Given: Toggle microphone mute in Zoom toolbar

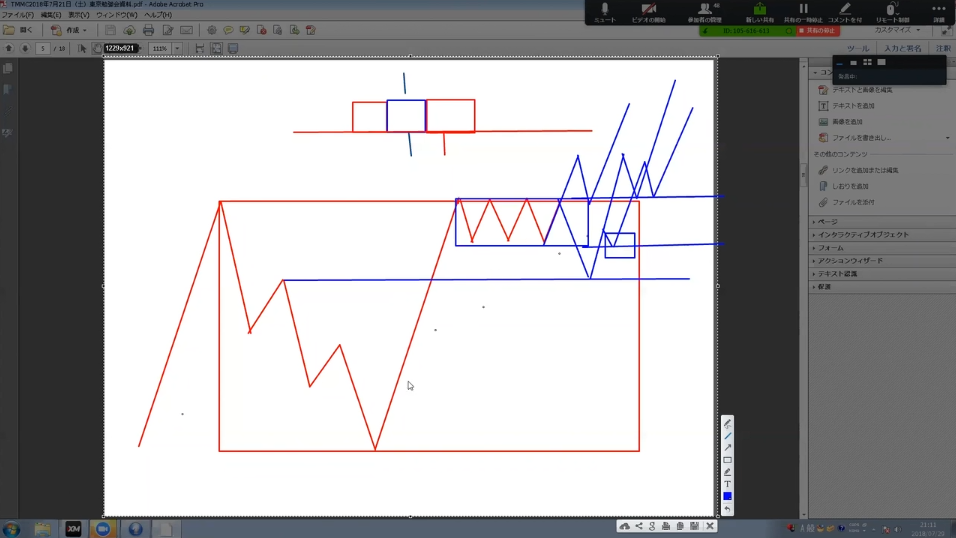Looking at the screenshot, I should pos(605,11).
